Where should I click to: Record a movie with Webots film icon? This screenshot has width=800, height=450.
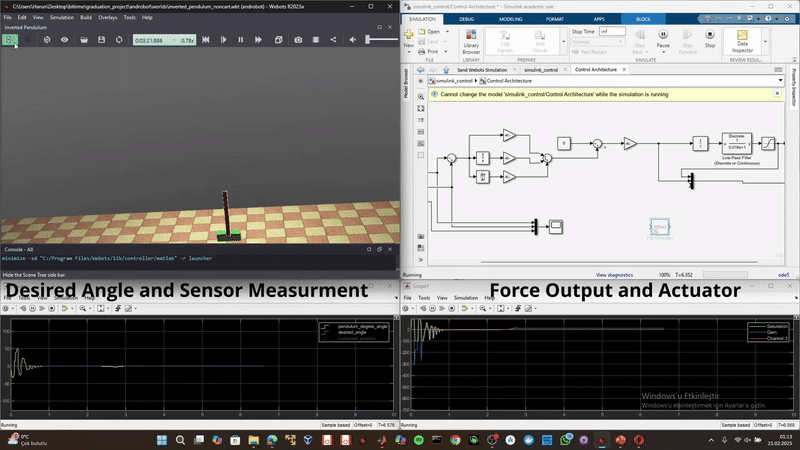point(316,39)
